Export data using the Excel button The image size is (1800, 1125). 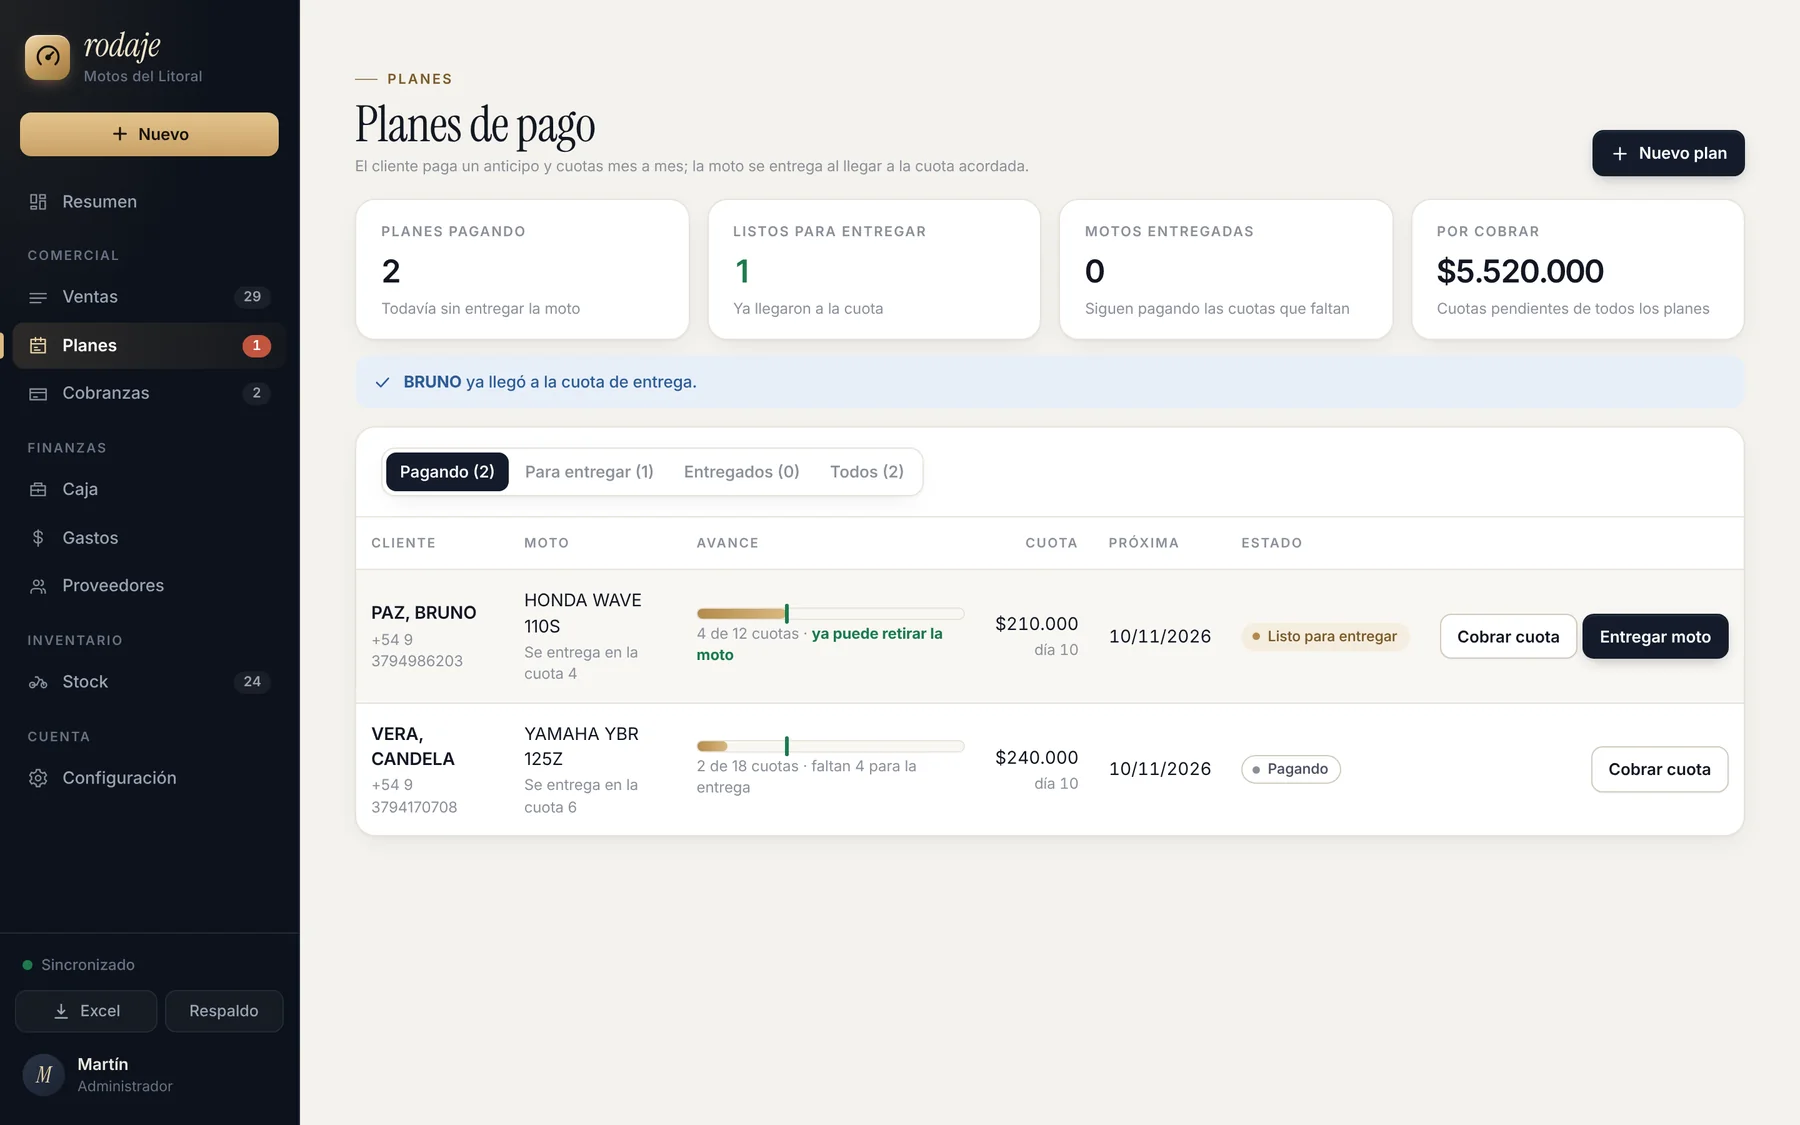coord(86,1011)
